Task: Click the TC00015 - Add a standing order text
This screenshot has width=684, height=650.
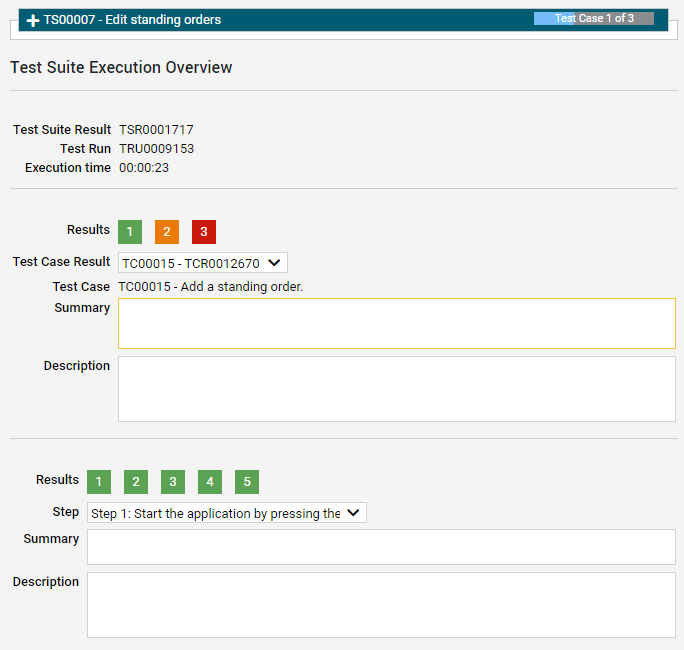Action: point(211,287)
